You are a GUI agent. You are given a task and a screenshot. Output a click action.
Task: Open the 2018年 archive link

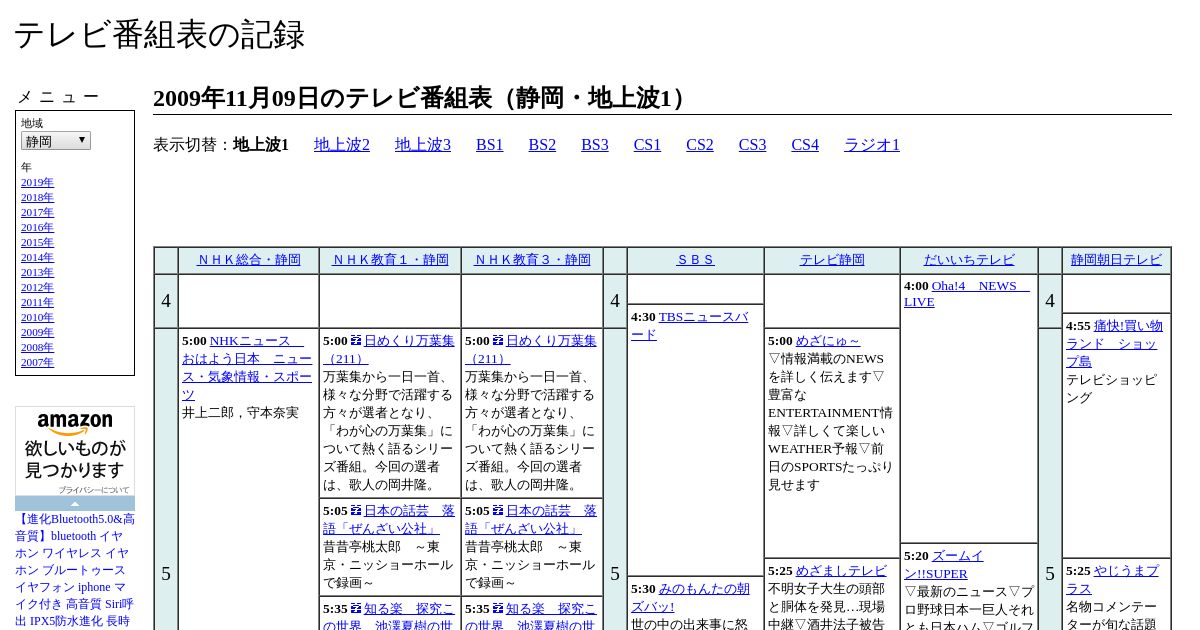tap(37, 198)
